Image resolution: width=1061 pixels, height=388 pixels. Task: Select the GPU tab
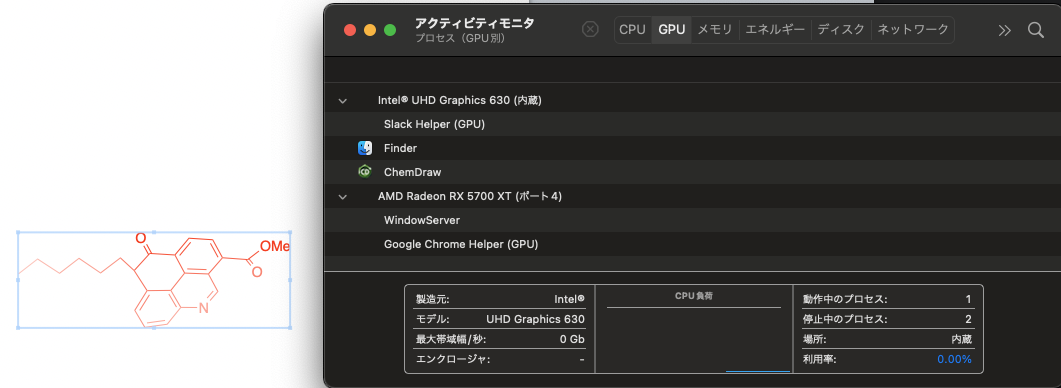pos(672,30)
